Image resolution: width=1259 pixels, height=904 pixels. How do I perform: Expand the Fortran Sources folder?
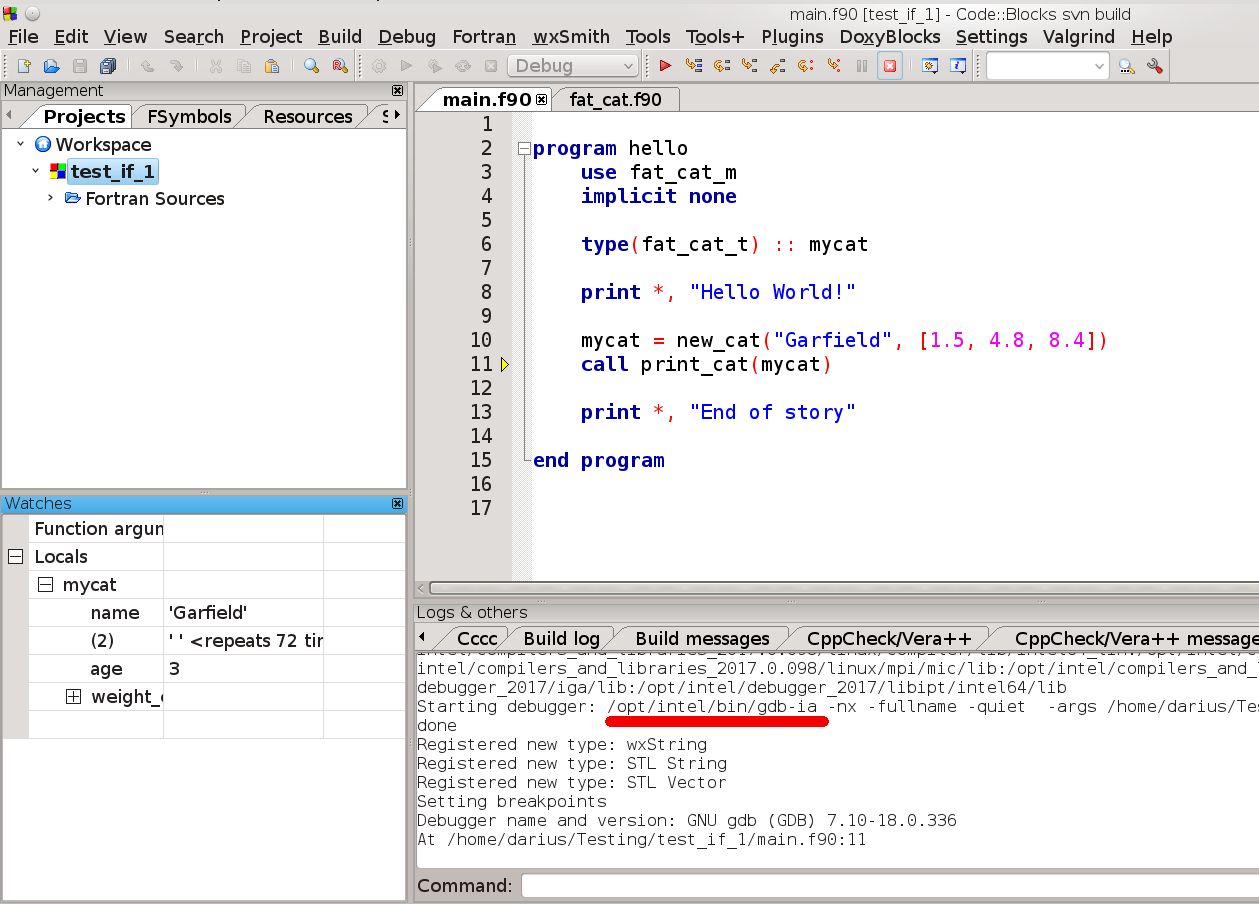(x=50, y=198)
